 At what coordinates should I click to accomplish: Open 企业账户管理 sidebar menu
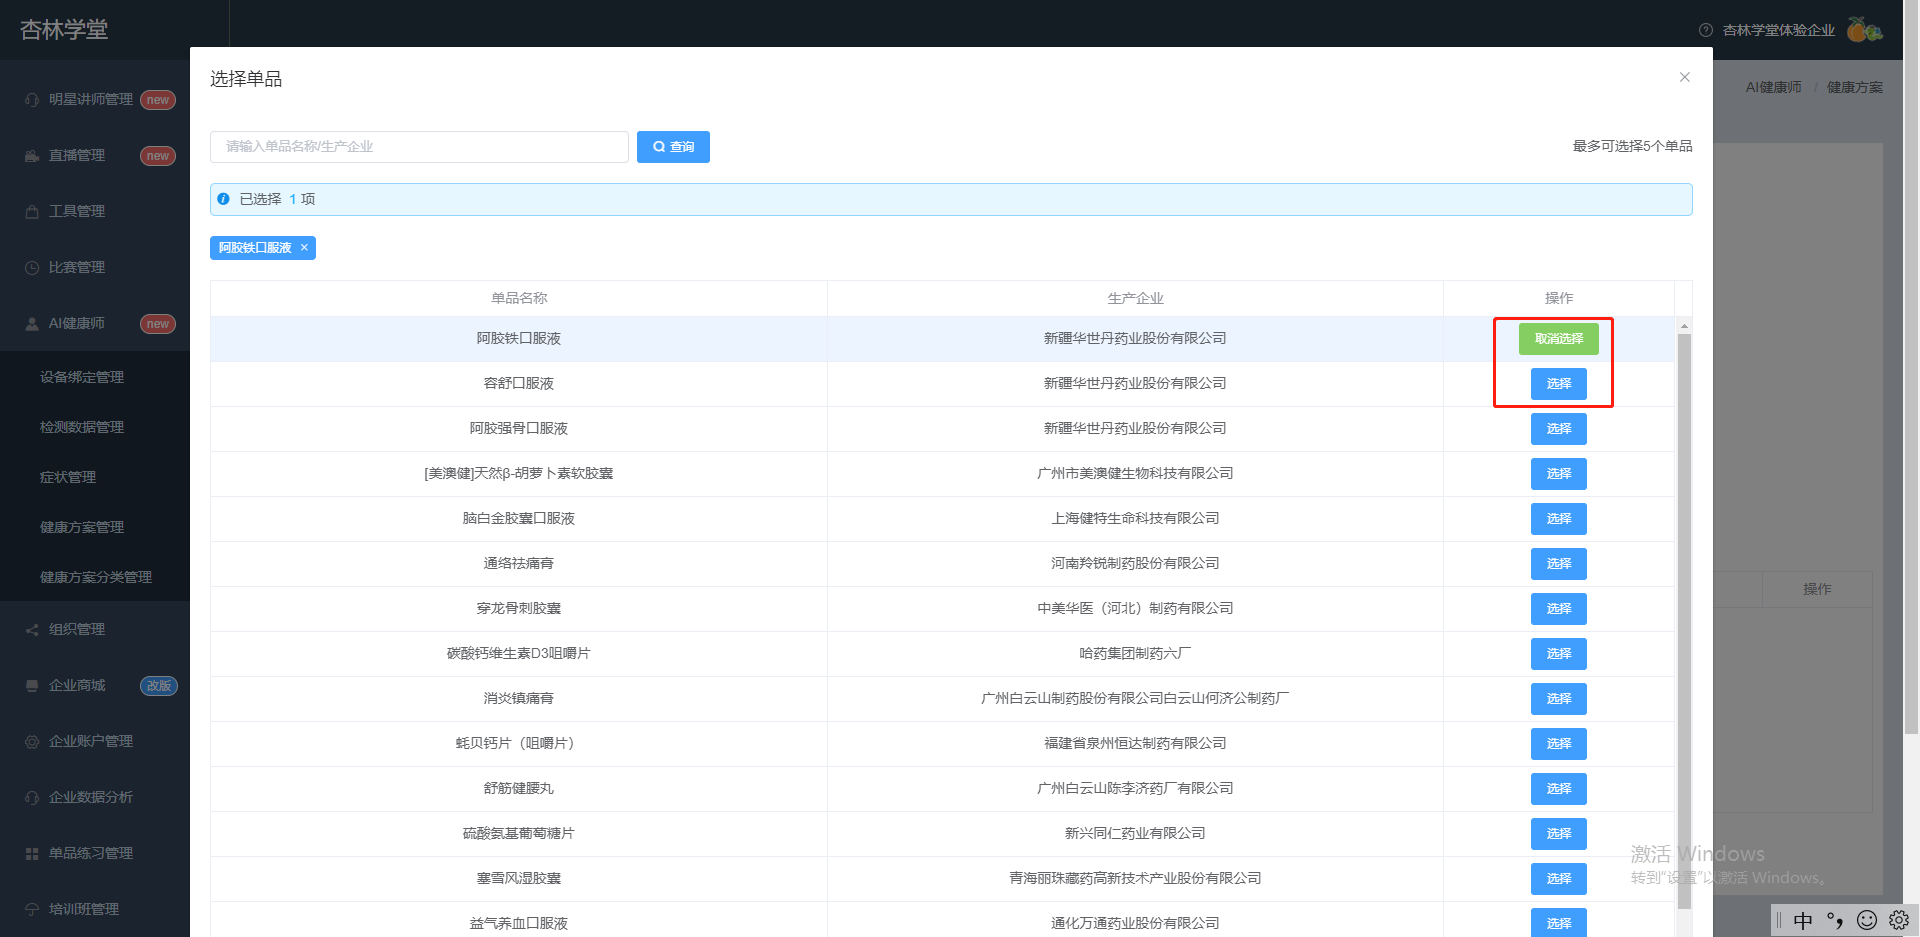pyautogui.click(x=95, y=742)
